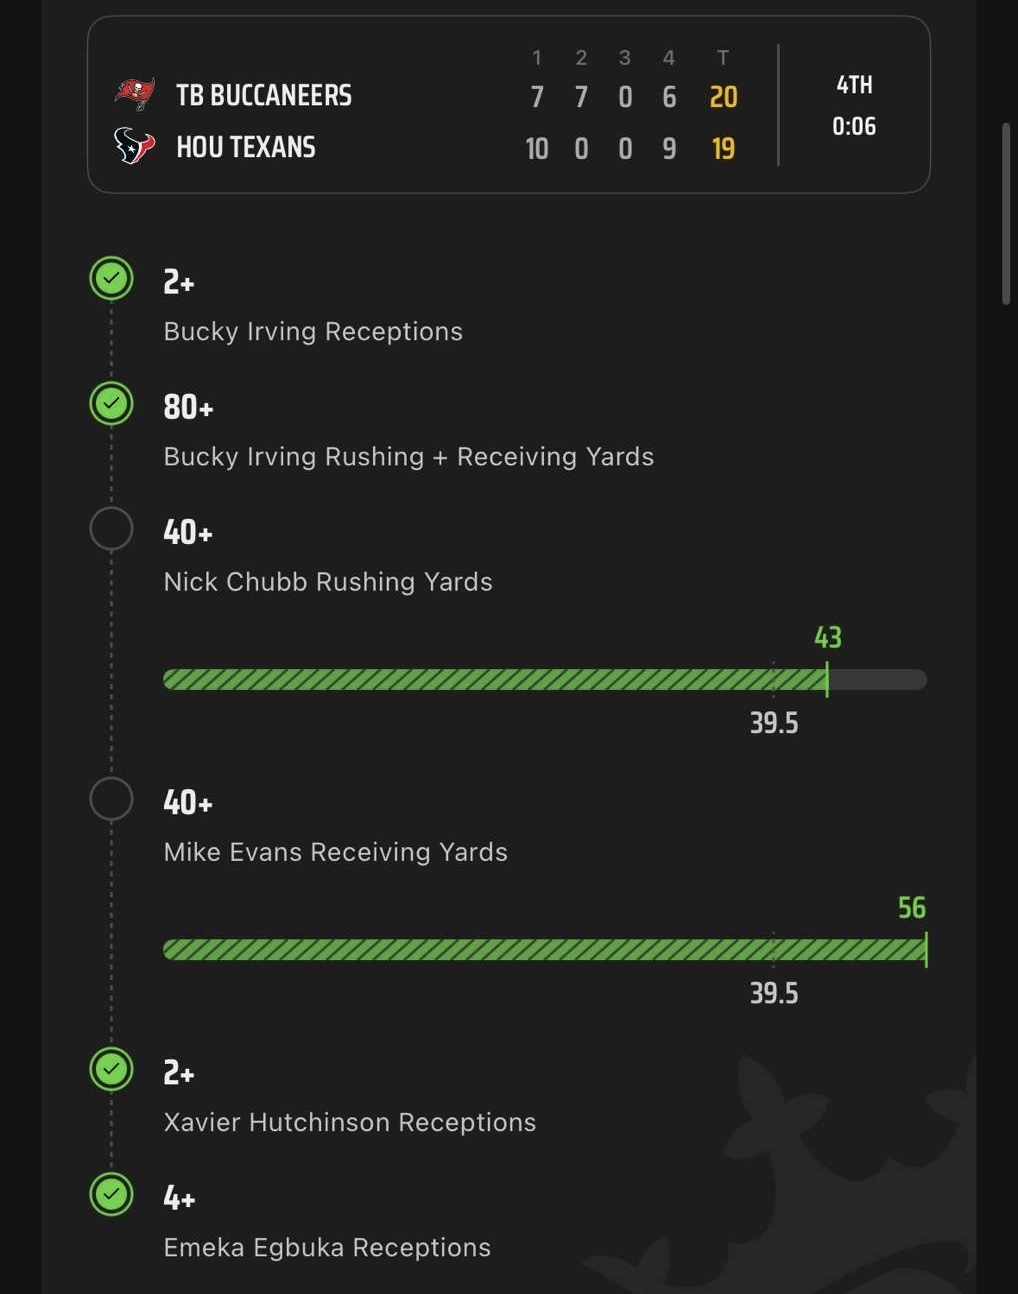Viewport: 1018px width, 1294px height.
Task: Open the HOU Texans team name
Action: click(x=246, y=147)
